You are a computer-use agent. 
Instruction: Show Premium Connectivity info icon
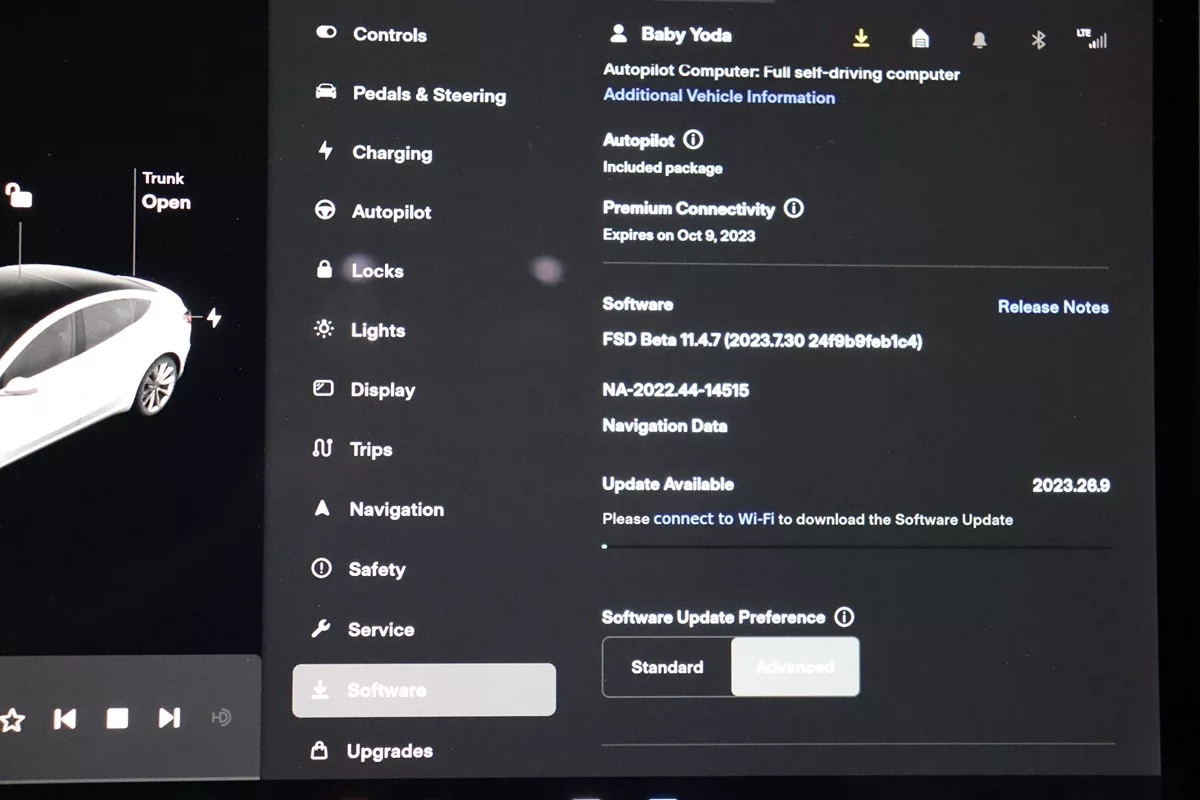(794, 208)
